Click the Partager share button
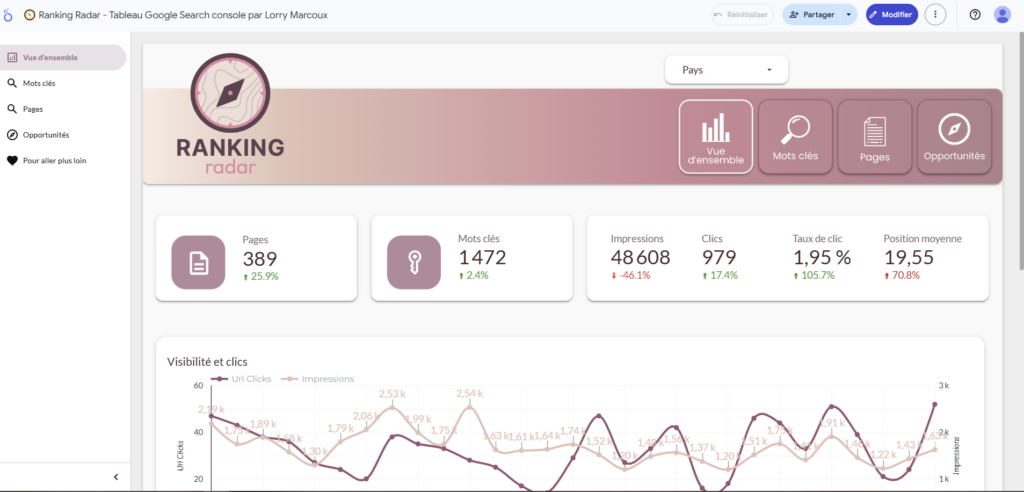Image resolution: width=1024 pixels, height=492 pixels. tap(811, 15)
